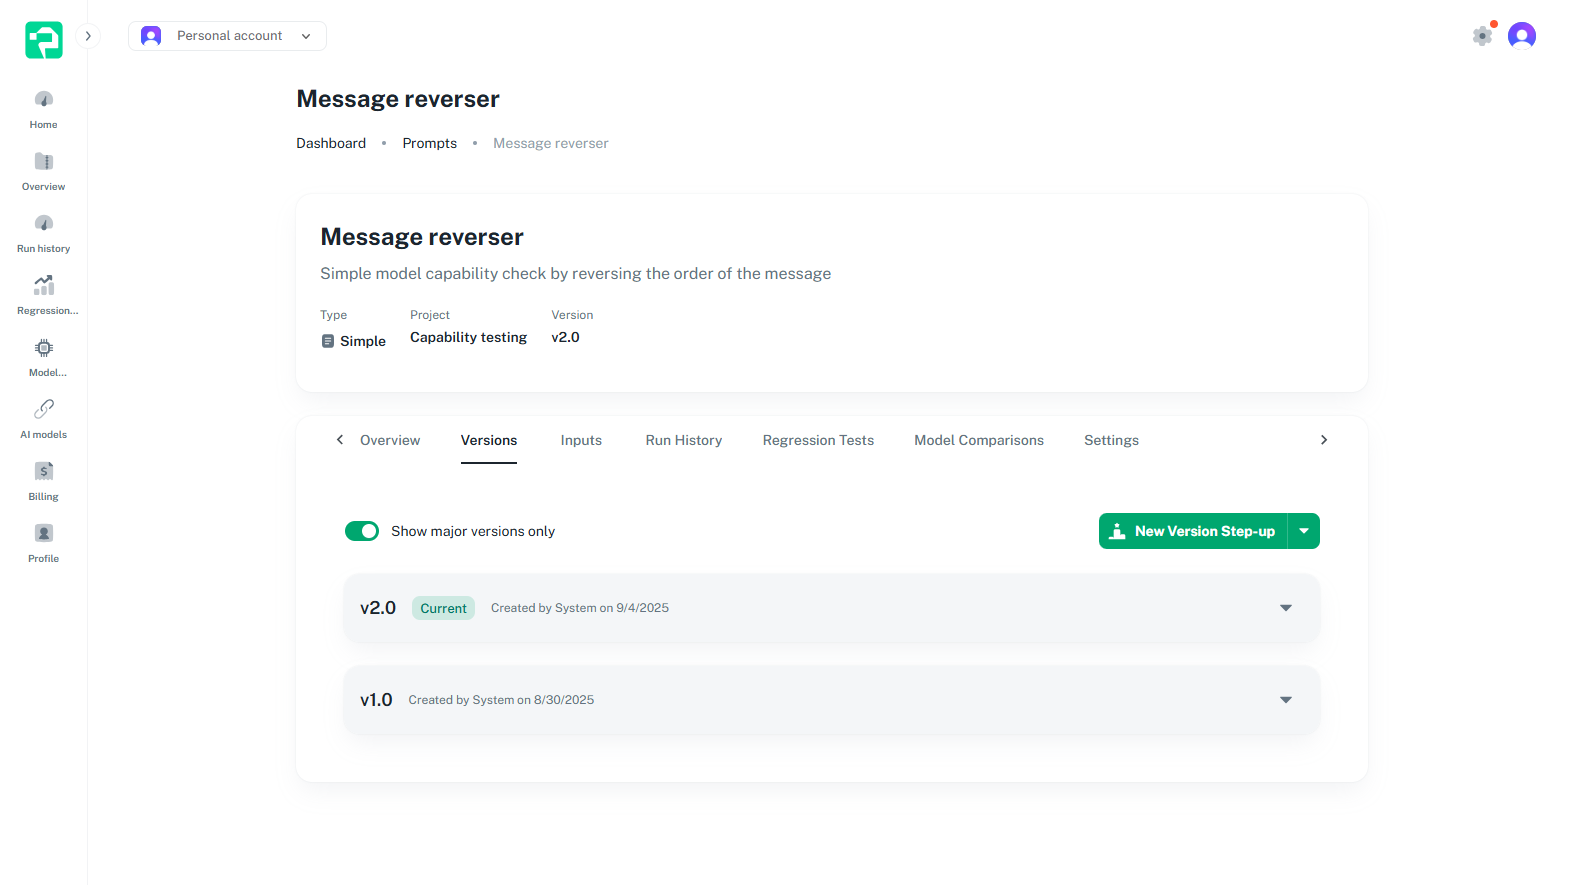
Task: Open the Run History tab
Action: [x=684, y=440]
